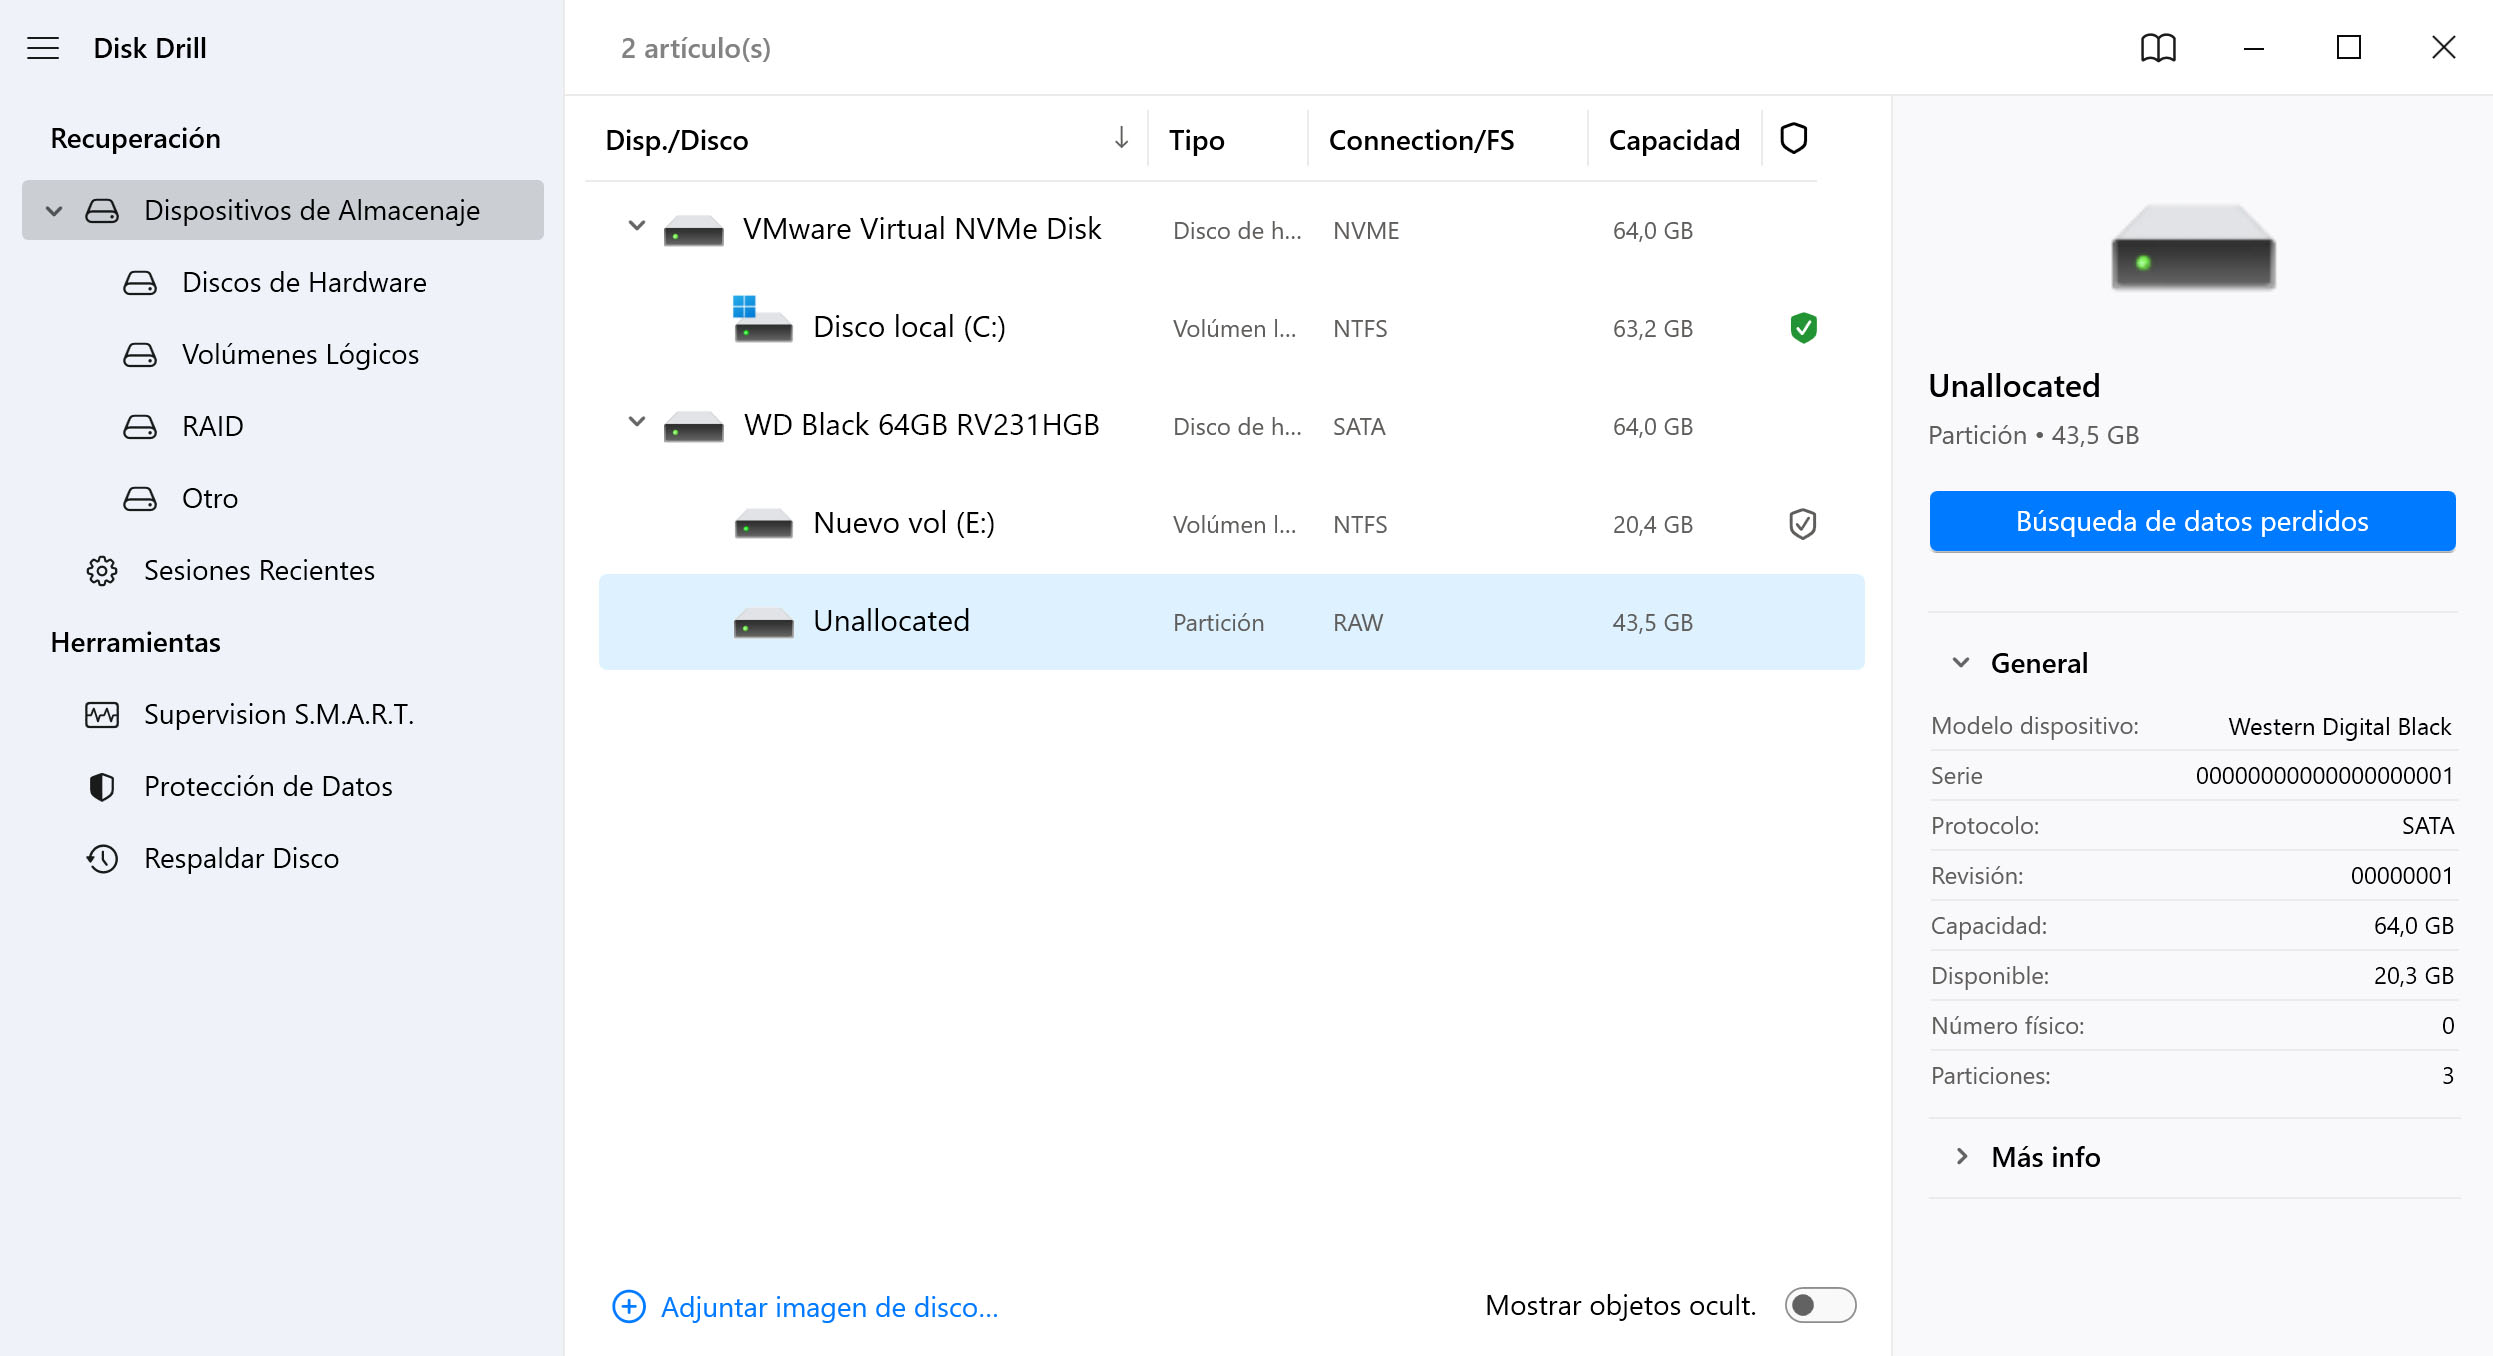Screen dimensions: 2493x1356
Task: Sort by Tipo column header
Action: (1196, 140)
